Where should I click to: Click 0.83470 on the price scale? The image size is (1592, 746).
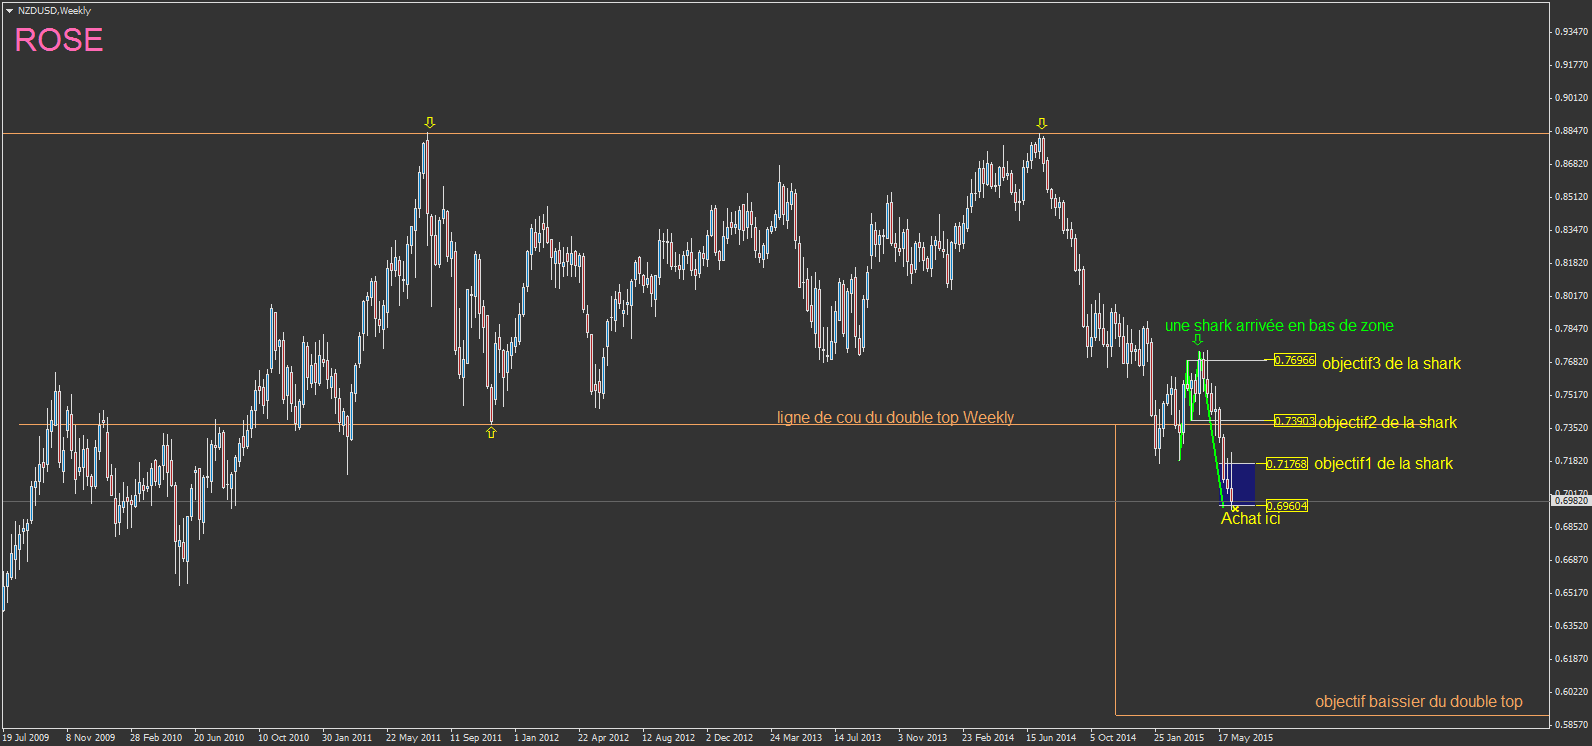pos(1570,230)
